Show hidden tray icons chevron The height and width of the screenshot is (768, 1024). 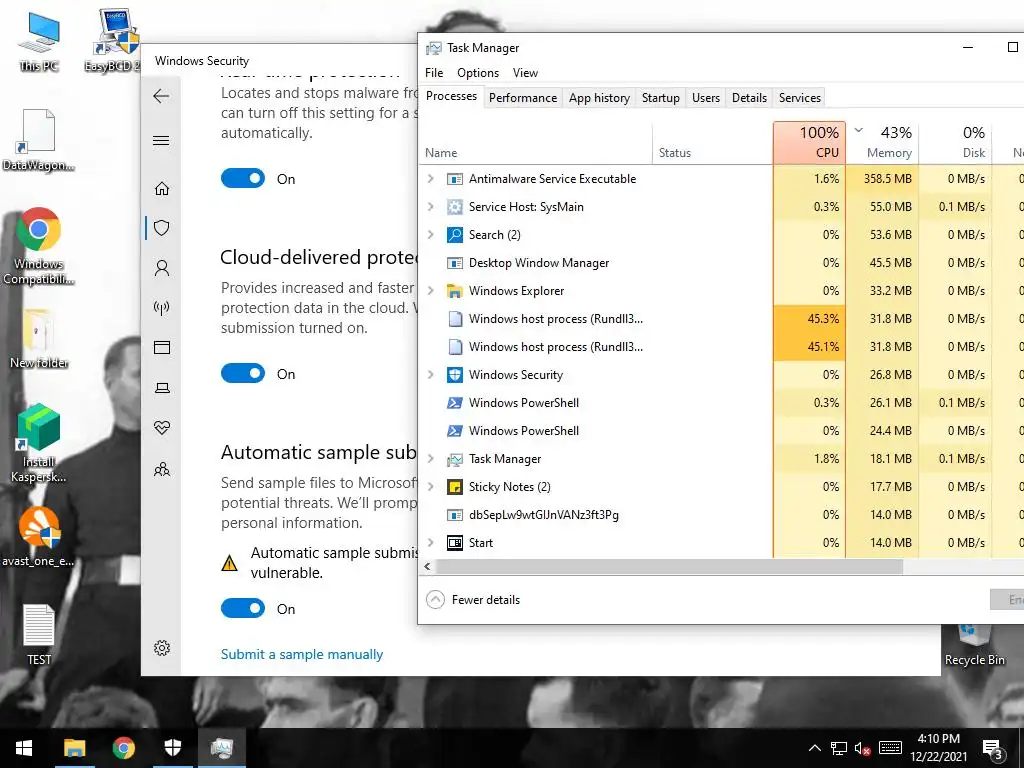[x=814, y=748]
